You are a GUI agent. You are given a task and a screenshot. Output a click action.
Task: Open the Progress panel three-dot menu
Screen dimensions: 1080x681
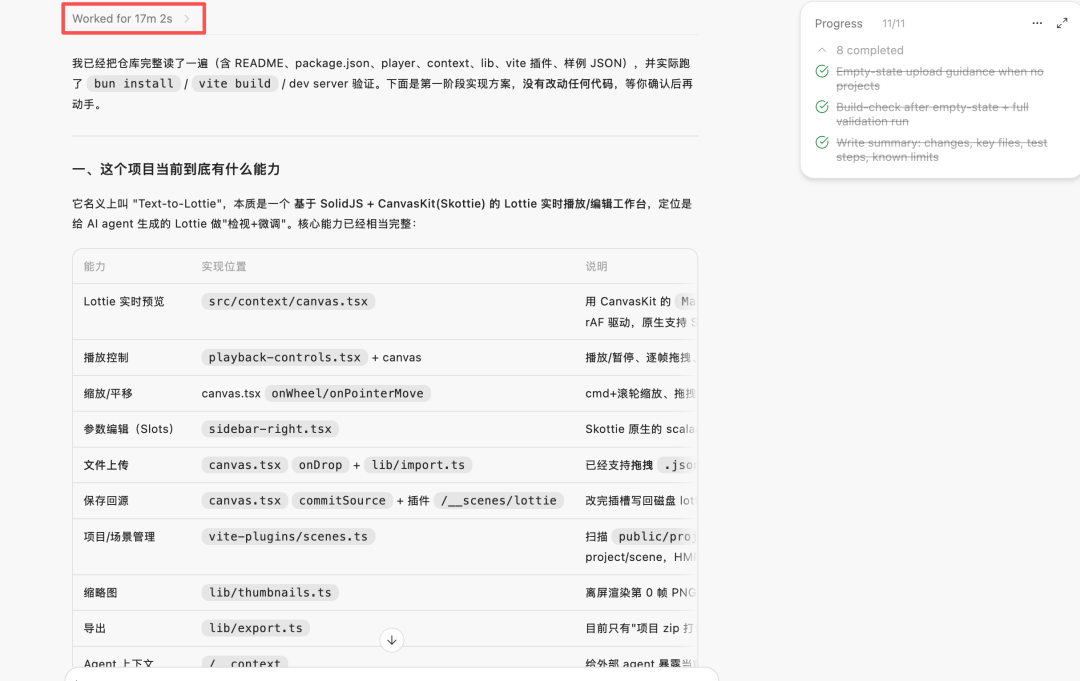tap(1037, 23)
